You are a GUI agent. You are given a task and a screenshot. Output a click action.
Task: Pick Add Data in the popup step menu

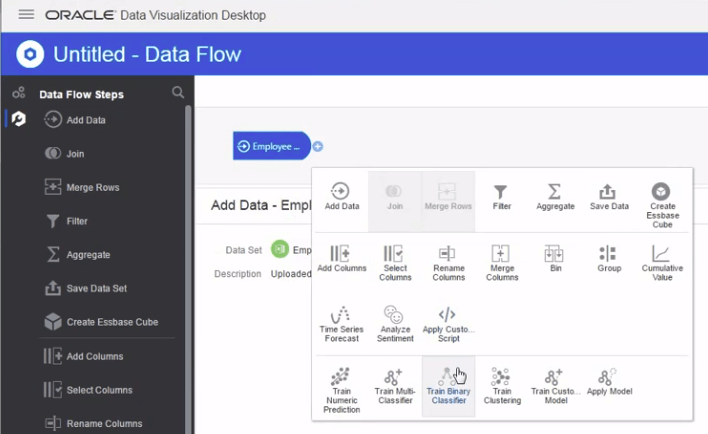tap(342, 196)
